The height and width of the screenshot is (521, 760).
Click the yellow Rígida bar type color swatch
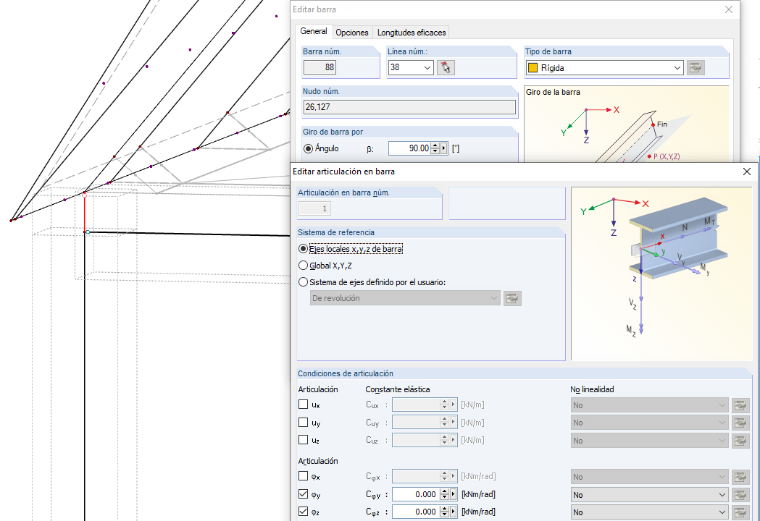coord(533,68)
